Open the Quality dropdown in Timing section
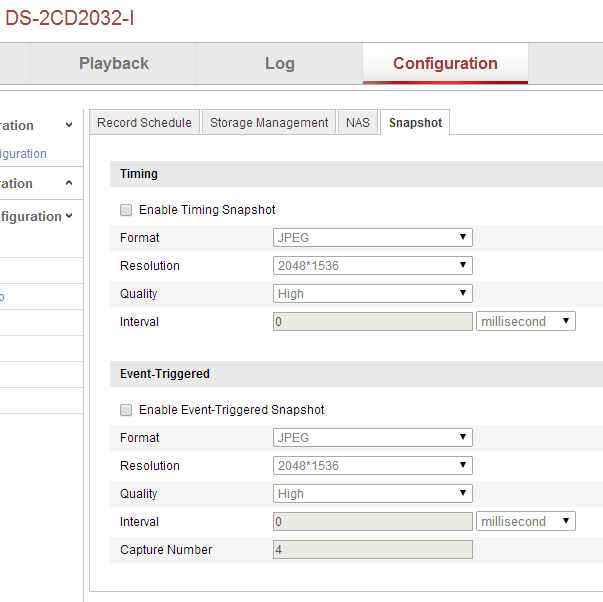The image size is (603, 602). click(372, 294)
